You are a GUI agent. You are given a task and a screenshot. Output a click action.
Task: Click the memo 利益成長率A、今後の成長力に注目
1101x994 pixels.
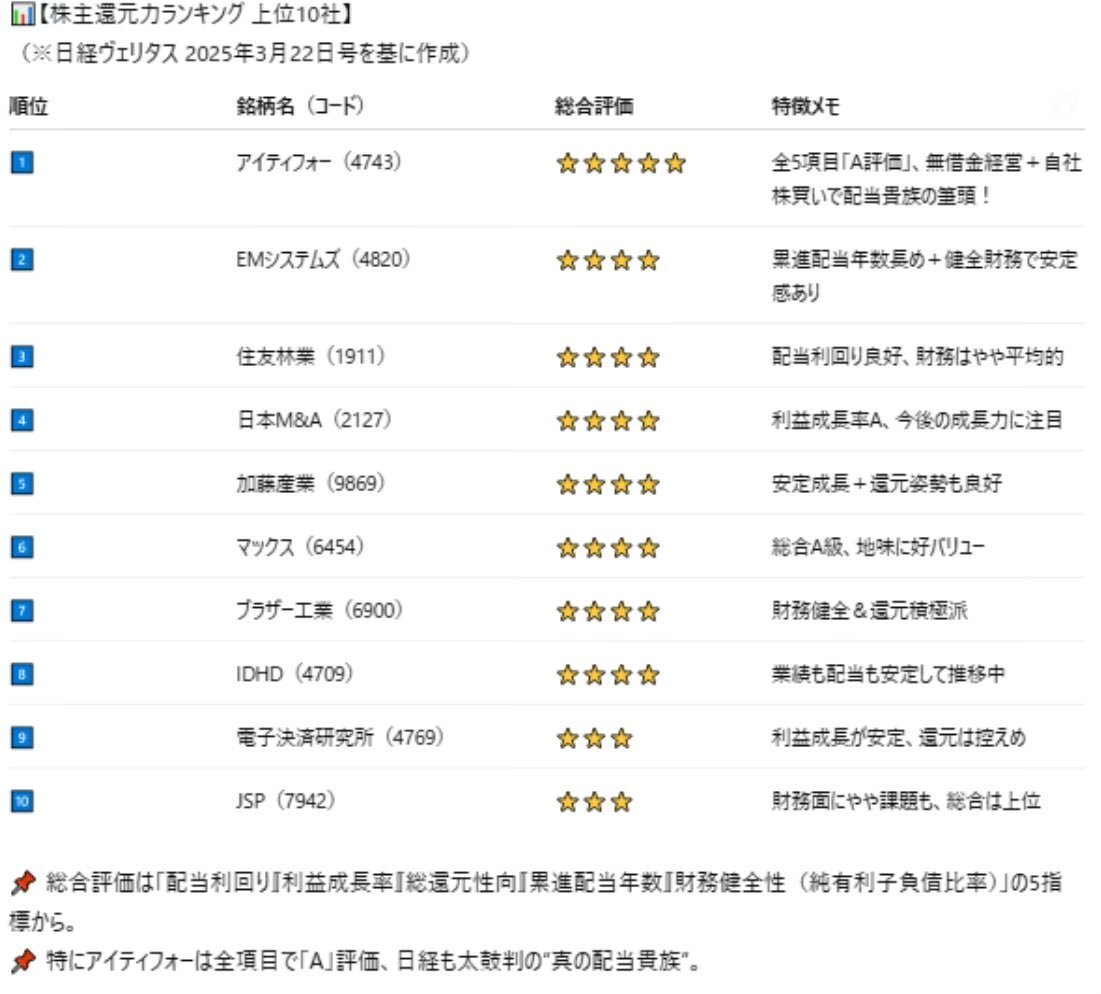(917, 420)
